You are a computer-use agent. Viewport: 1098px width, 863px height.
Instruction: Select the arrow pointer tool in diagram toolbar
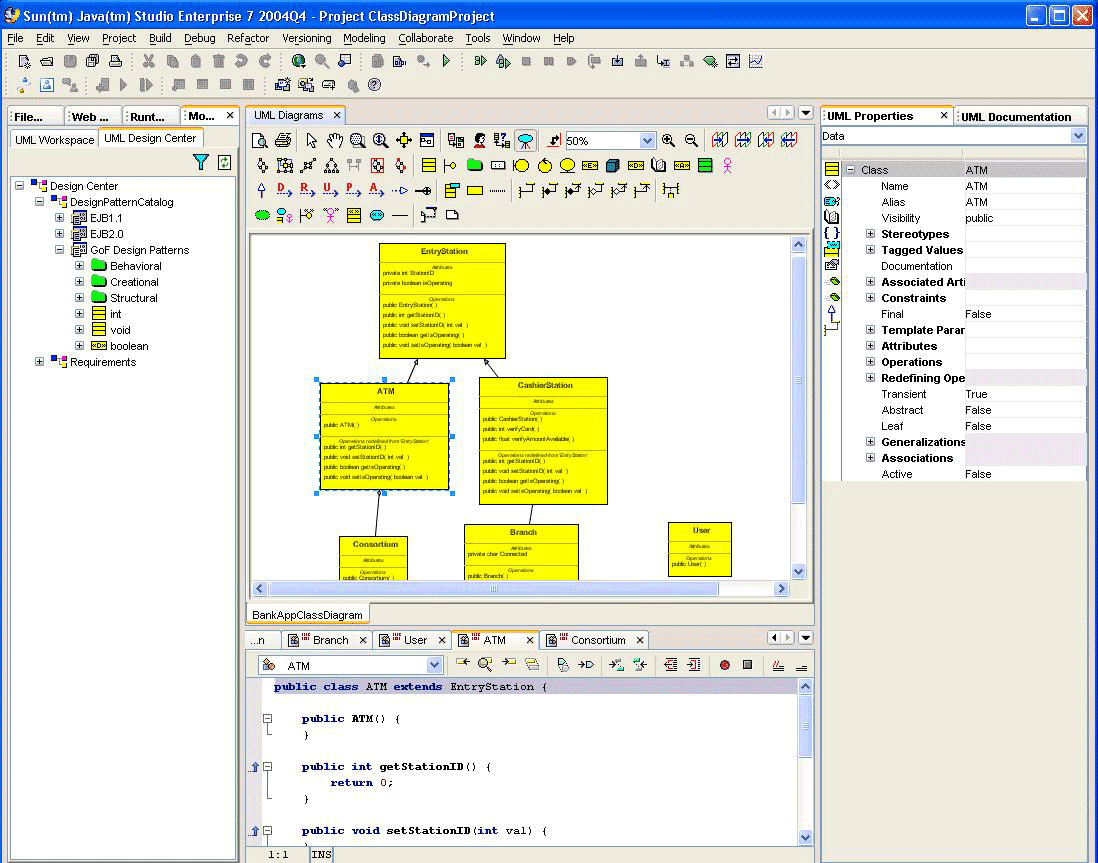tap(312, 141)
